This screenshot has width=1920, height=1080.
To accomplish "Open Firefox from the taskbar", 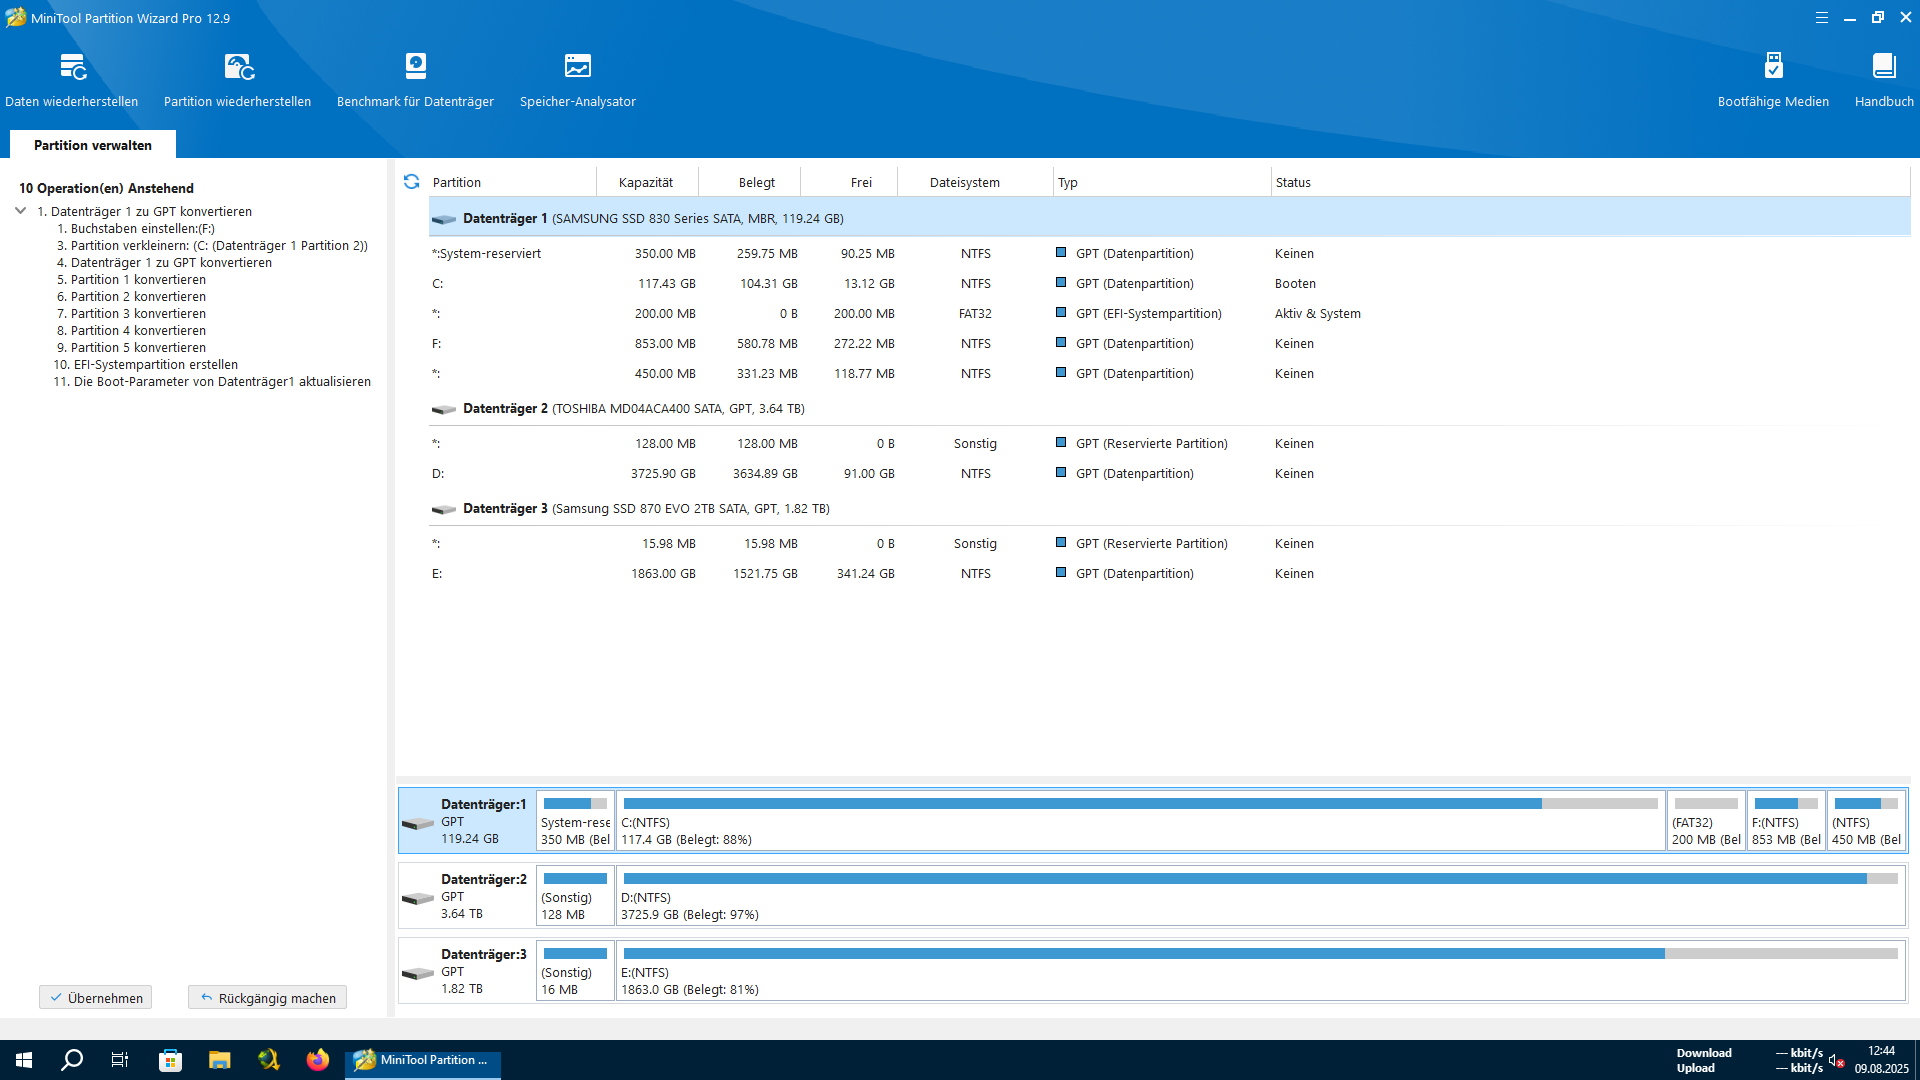I will [x=318, y=1060].
